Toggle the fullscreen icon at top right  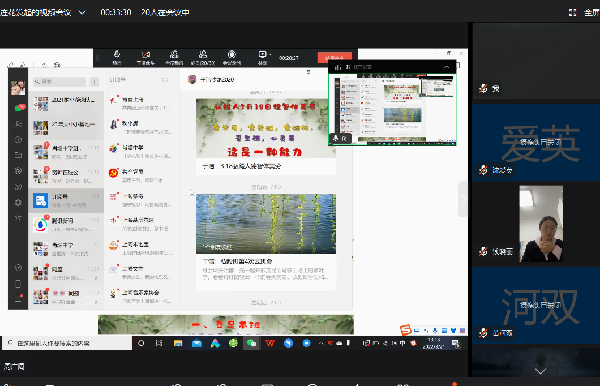572,13
